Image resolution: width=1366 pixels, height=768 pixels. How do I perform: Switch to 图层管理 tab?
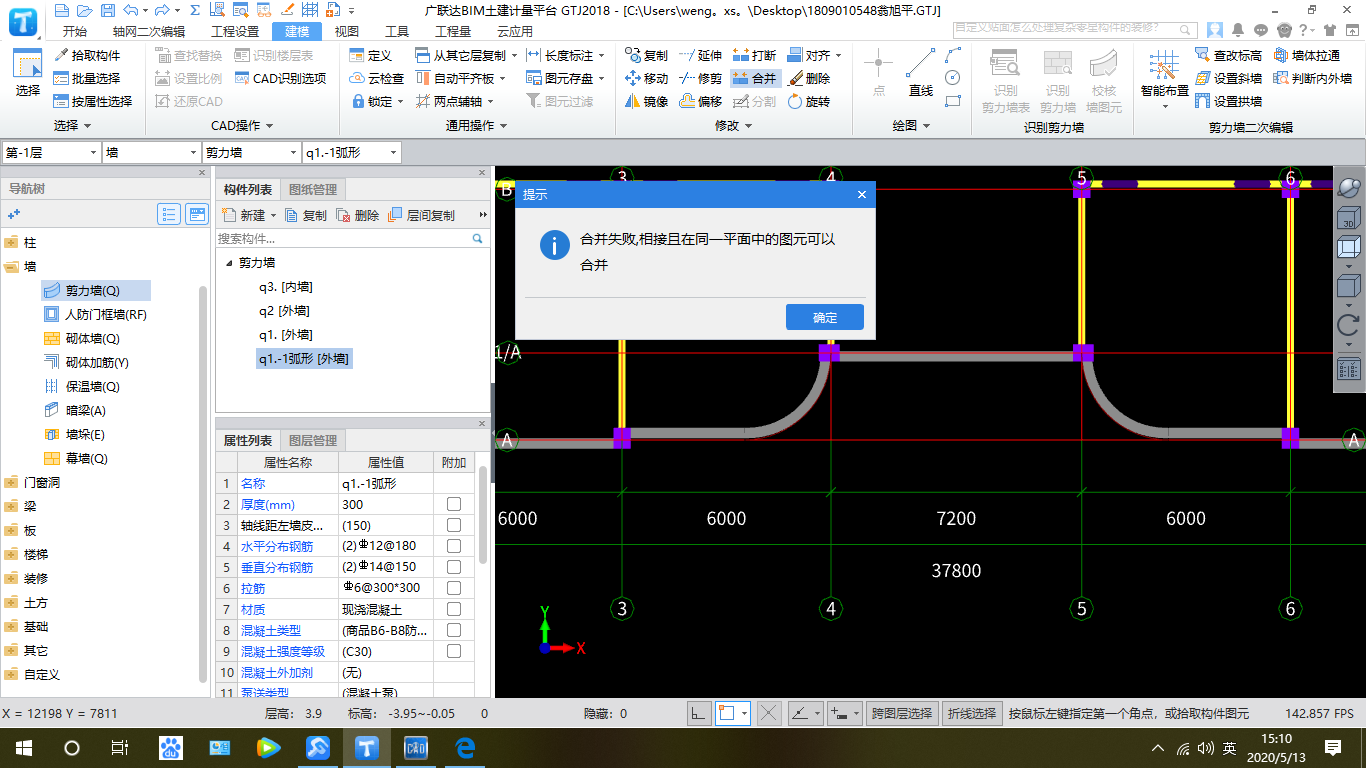(x=313, y=440)
